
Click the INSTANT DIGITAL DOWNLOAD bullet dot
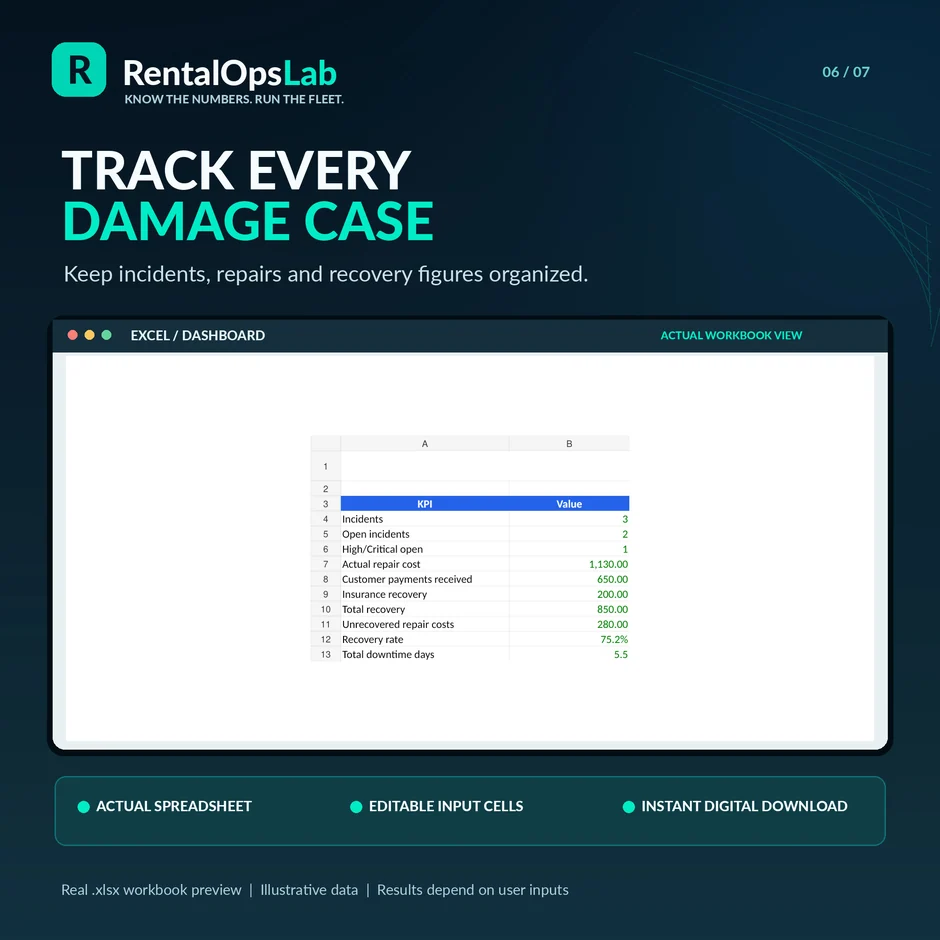click(x=629, y=807)
